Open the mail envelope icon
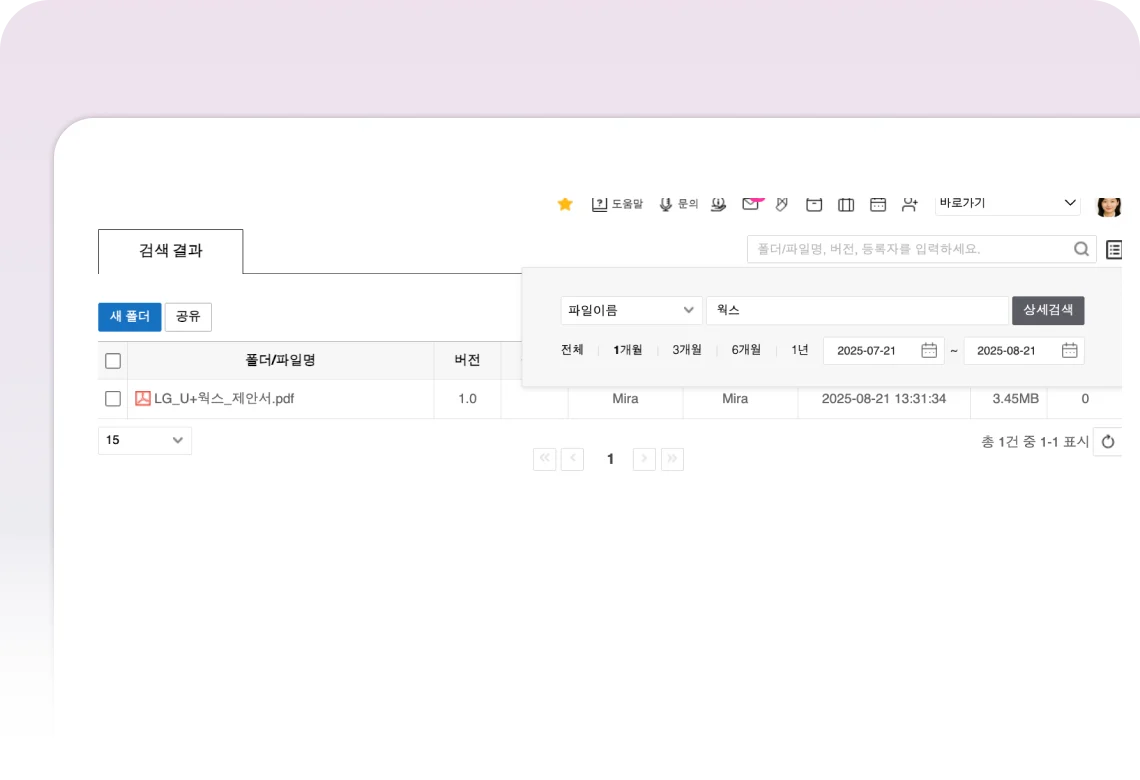 [x=750, y=204]
